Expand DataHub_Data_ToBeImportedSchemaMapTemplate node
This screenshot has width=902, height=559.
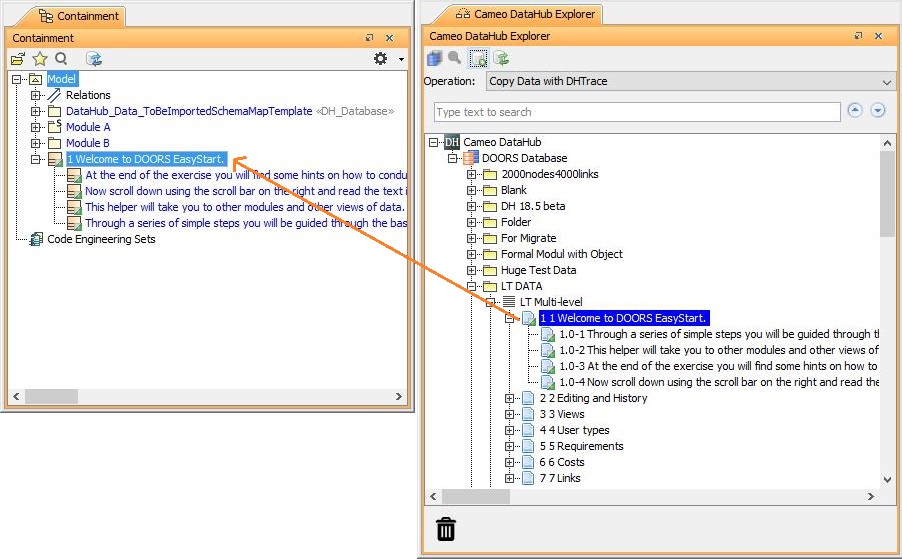point(36,111)
